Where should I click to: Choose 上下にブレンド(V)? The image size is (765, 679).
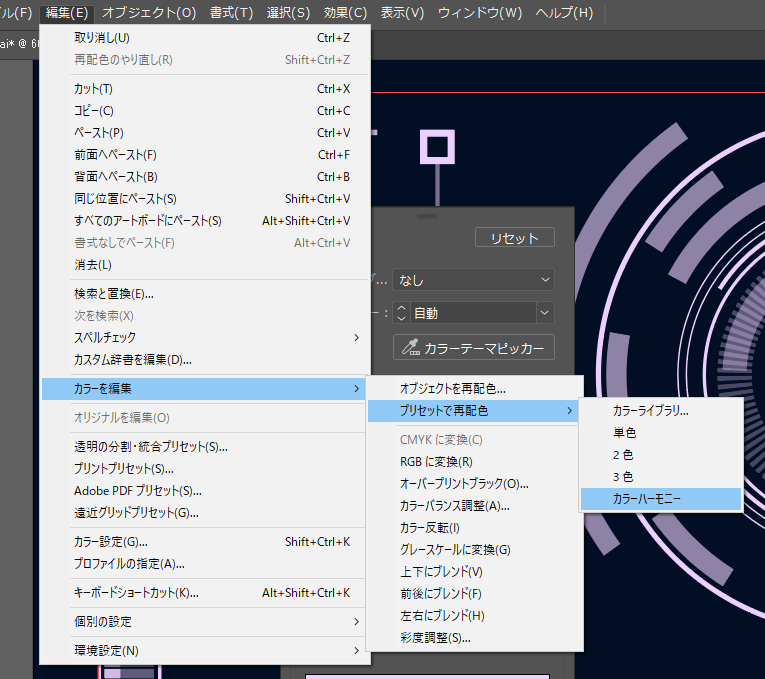point(474,572)
